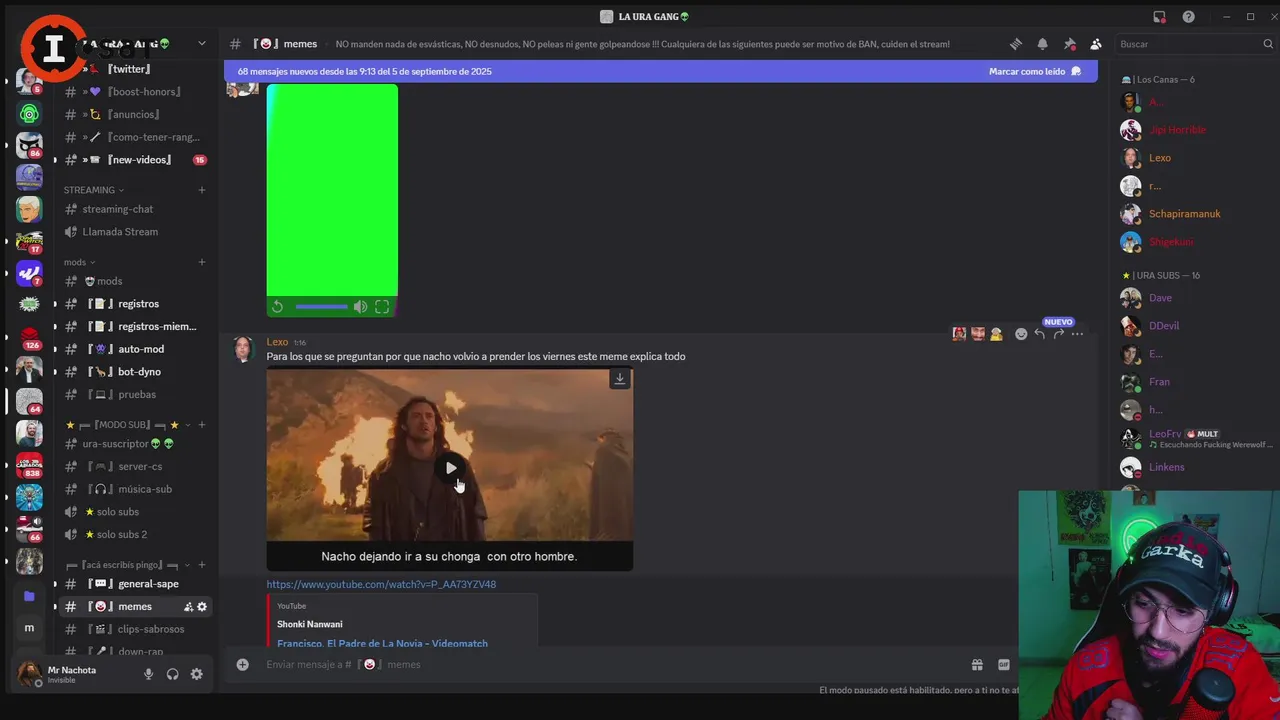Viewport: 1280px width, 720px height.
Task: Expand the server name dropdown
Action: pos(201,44)
